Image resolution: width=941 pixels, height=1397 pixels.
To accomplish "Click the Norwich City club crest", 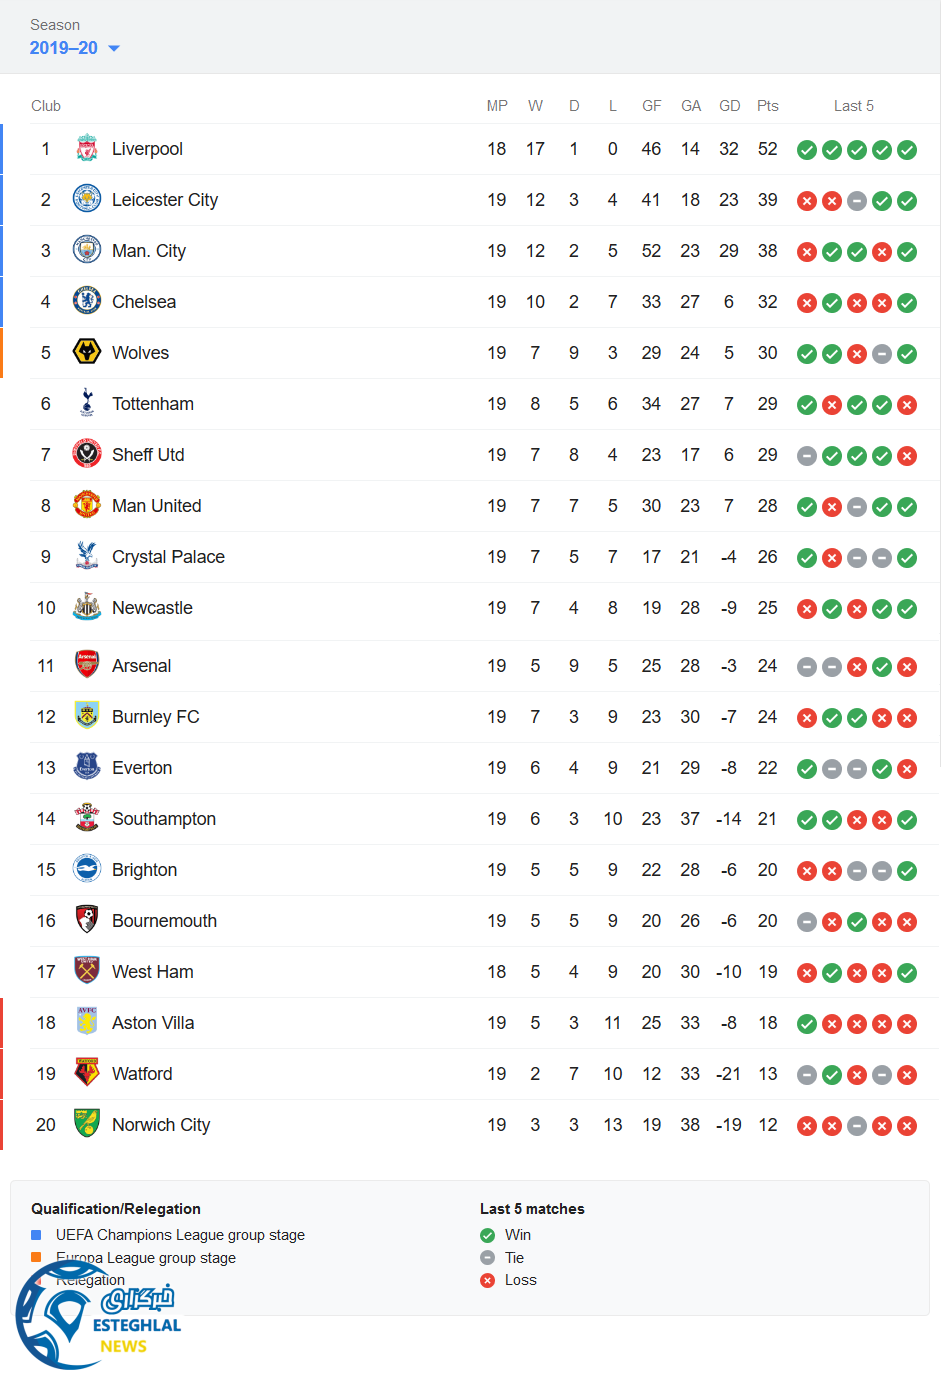I will [x=87, y=1125].
